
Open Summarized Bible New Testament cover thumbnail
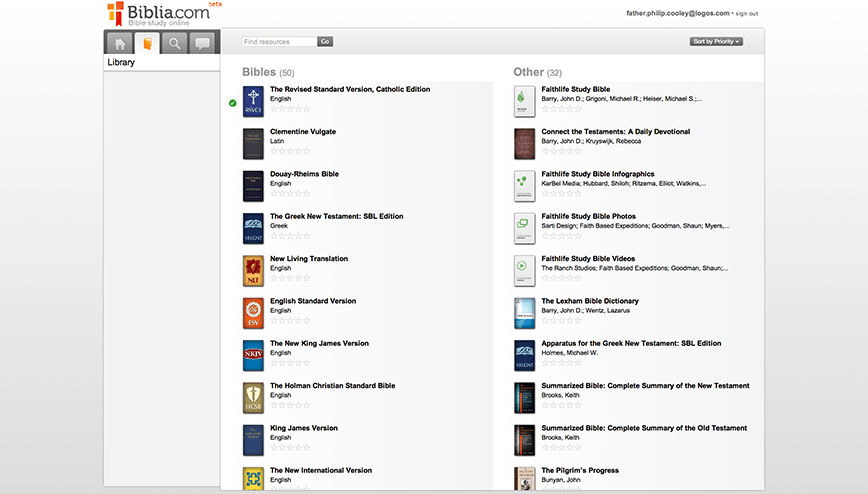pyautogui.click(x=524, y=398)
